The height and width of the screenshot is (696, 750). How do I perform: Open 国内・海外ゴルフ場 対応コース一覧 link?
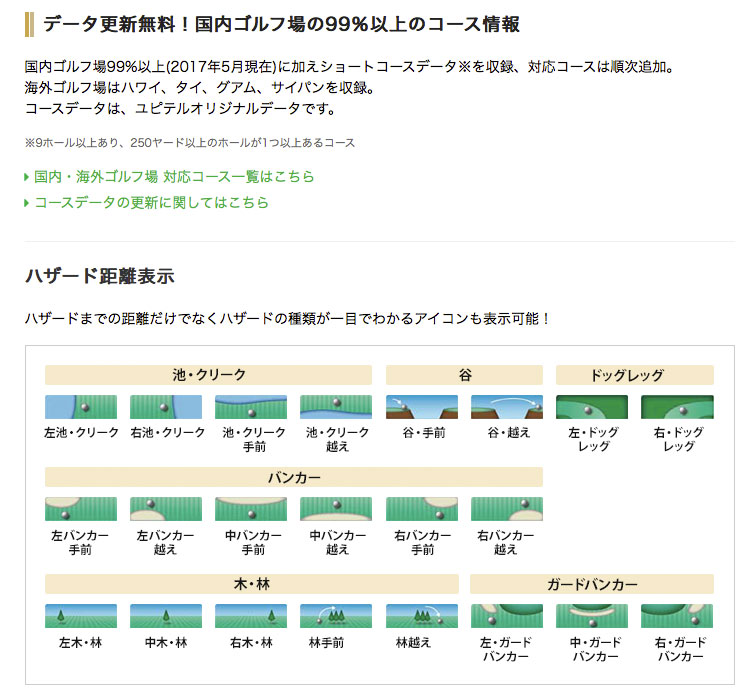(x=174, y=177)
